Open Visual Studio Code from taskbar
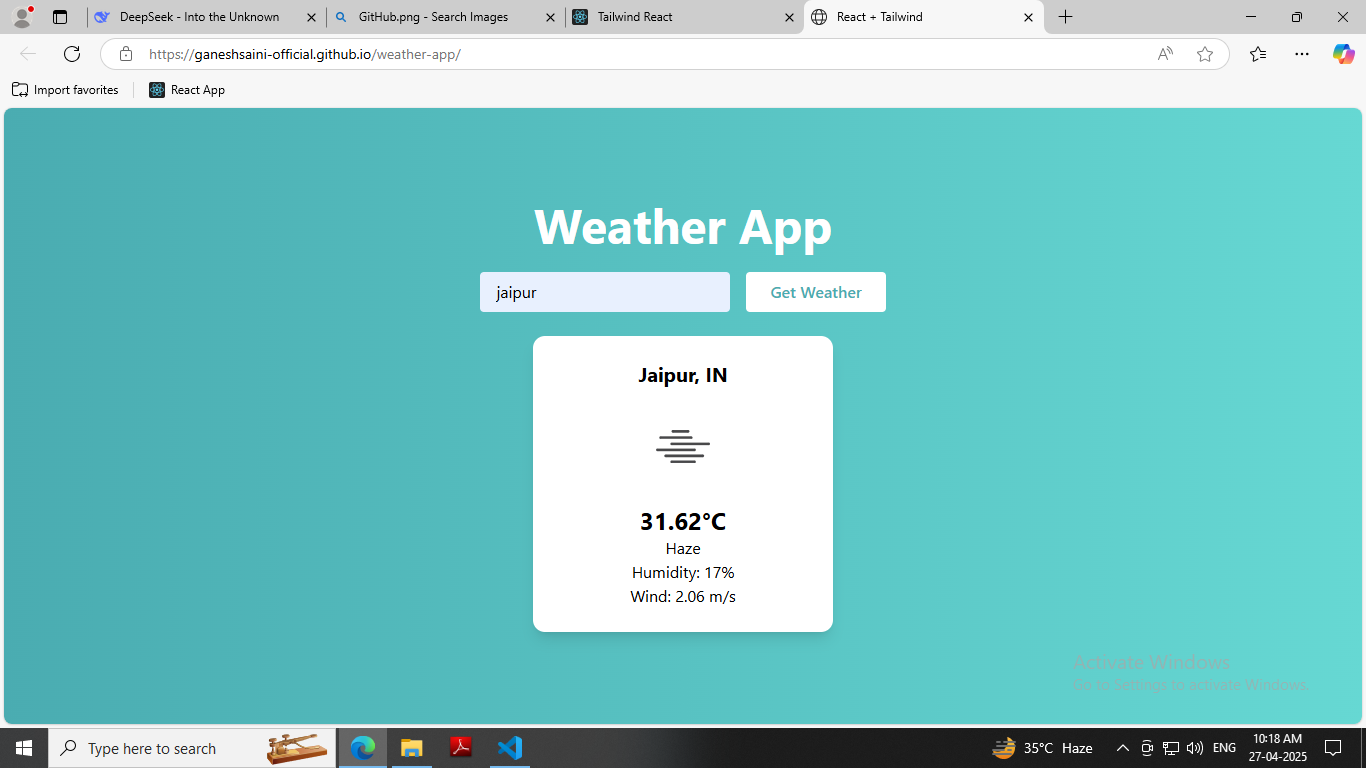The height and width of the screenshot is (768, 1366). pyautogui.click(x=510, y=748)
